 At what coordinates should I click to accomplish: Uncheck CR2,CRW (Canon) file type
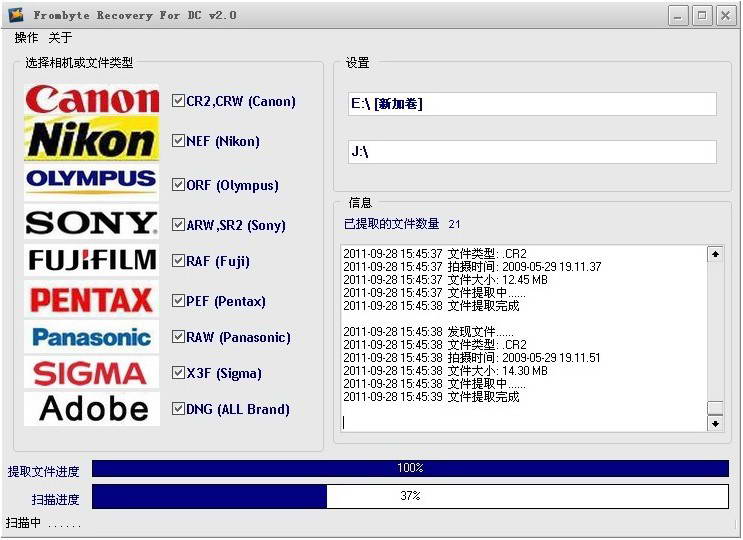tap(178, 100)
